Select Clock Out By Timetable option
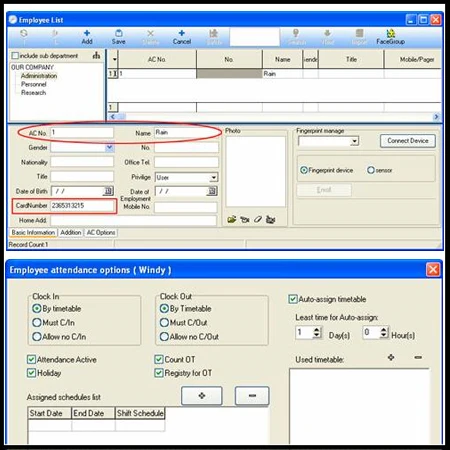The width and height of the screenshot is (450, 450). click(x=164, y=308)
